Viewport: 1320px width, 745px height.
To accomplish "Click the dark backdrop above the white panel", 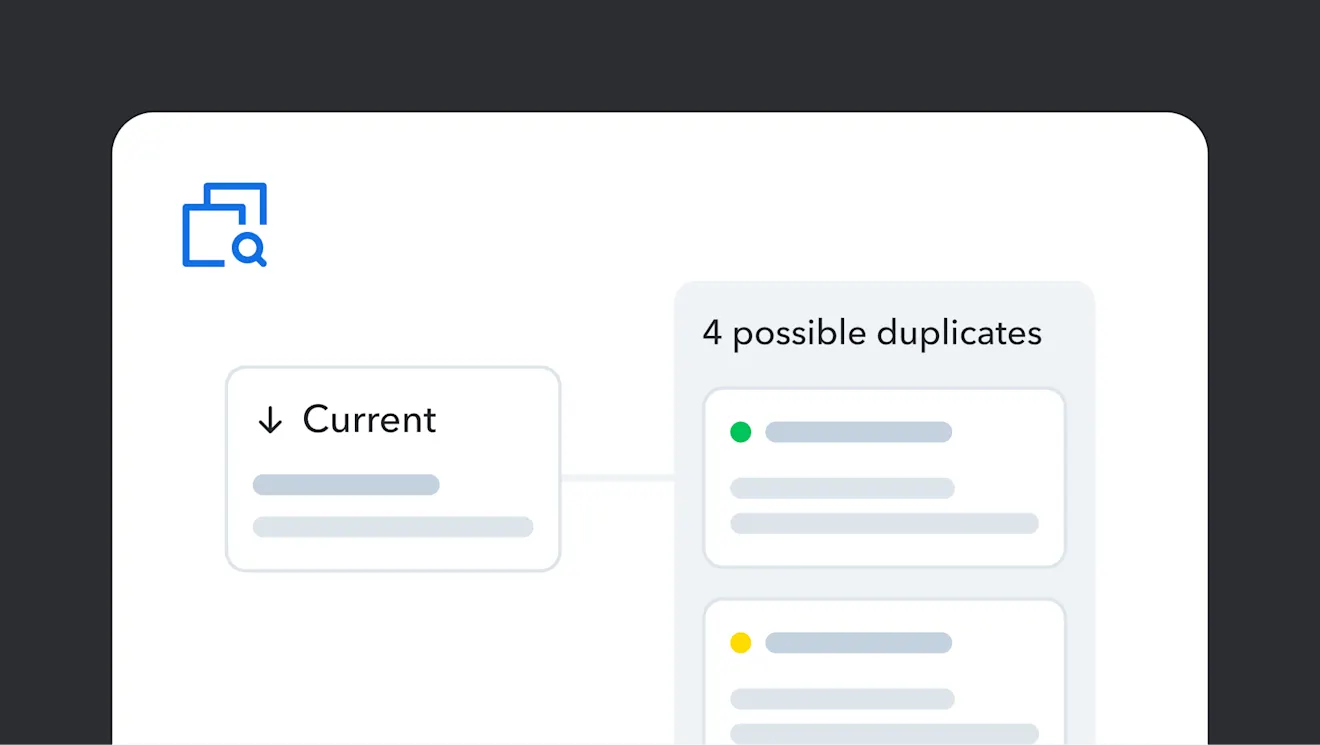I will coord(660,55).
